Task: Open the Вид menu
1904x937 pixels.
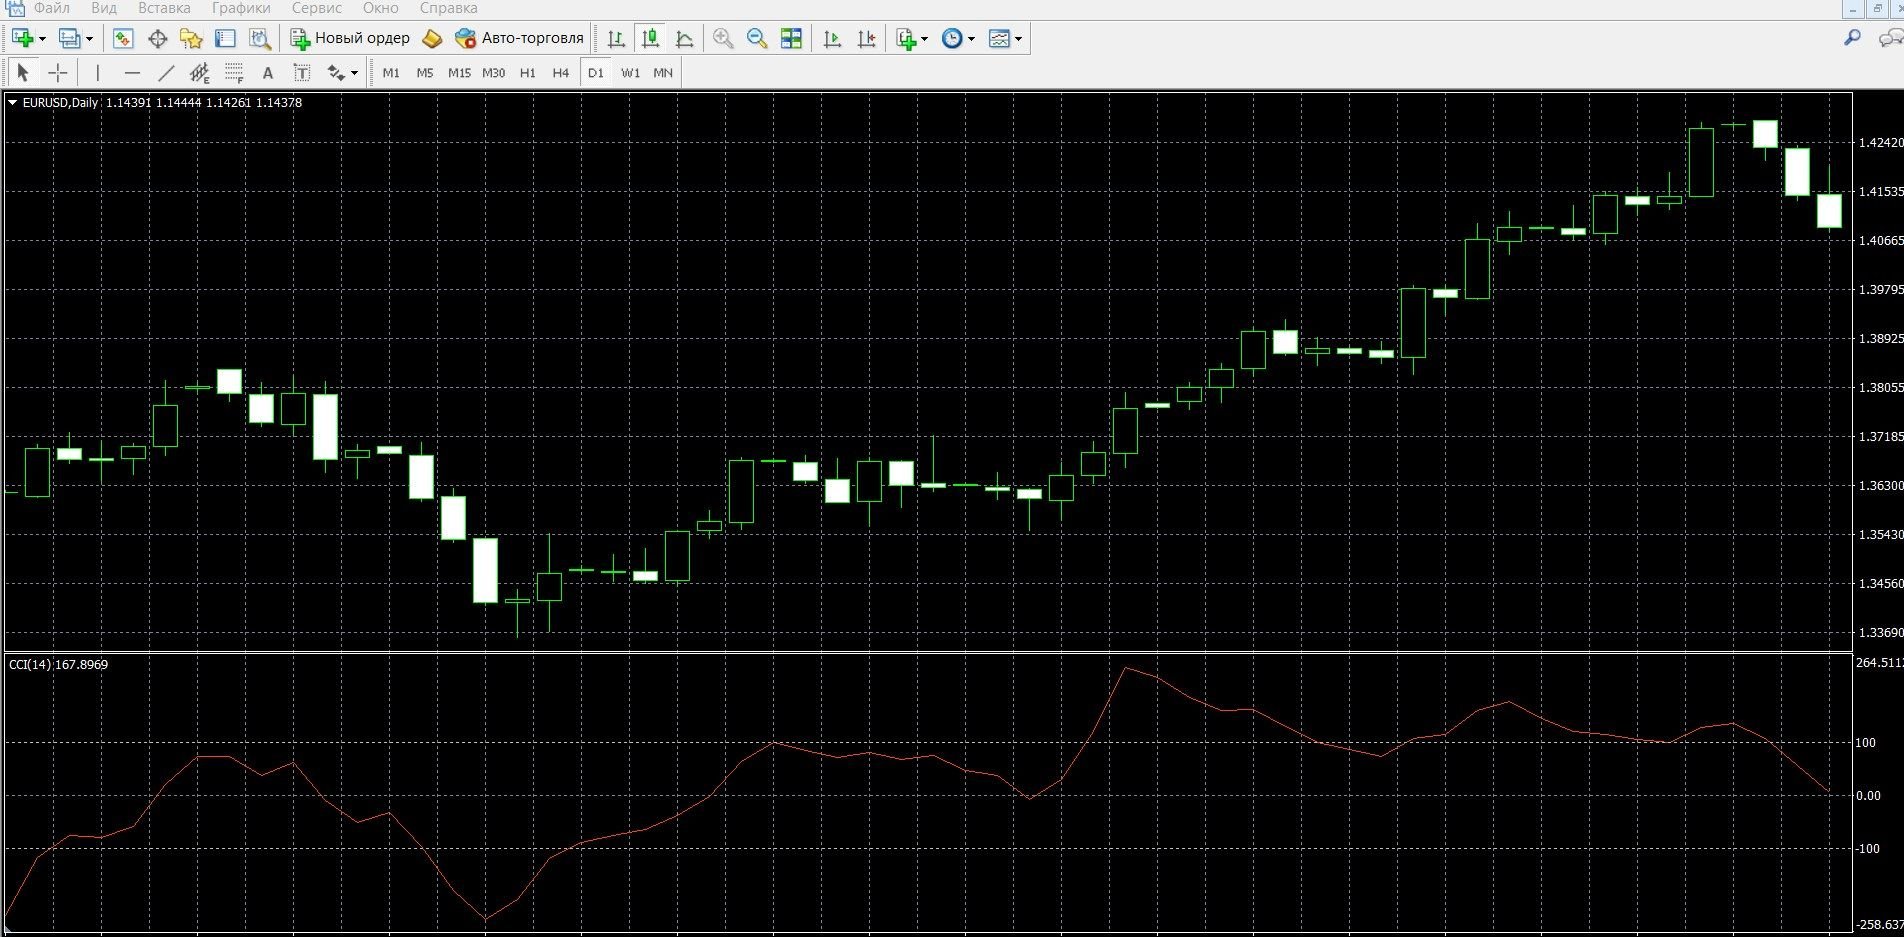Action: pyautogui.click(x=104, y=8)
